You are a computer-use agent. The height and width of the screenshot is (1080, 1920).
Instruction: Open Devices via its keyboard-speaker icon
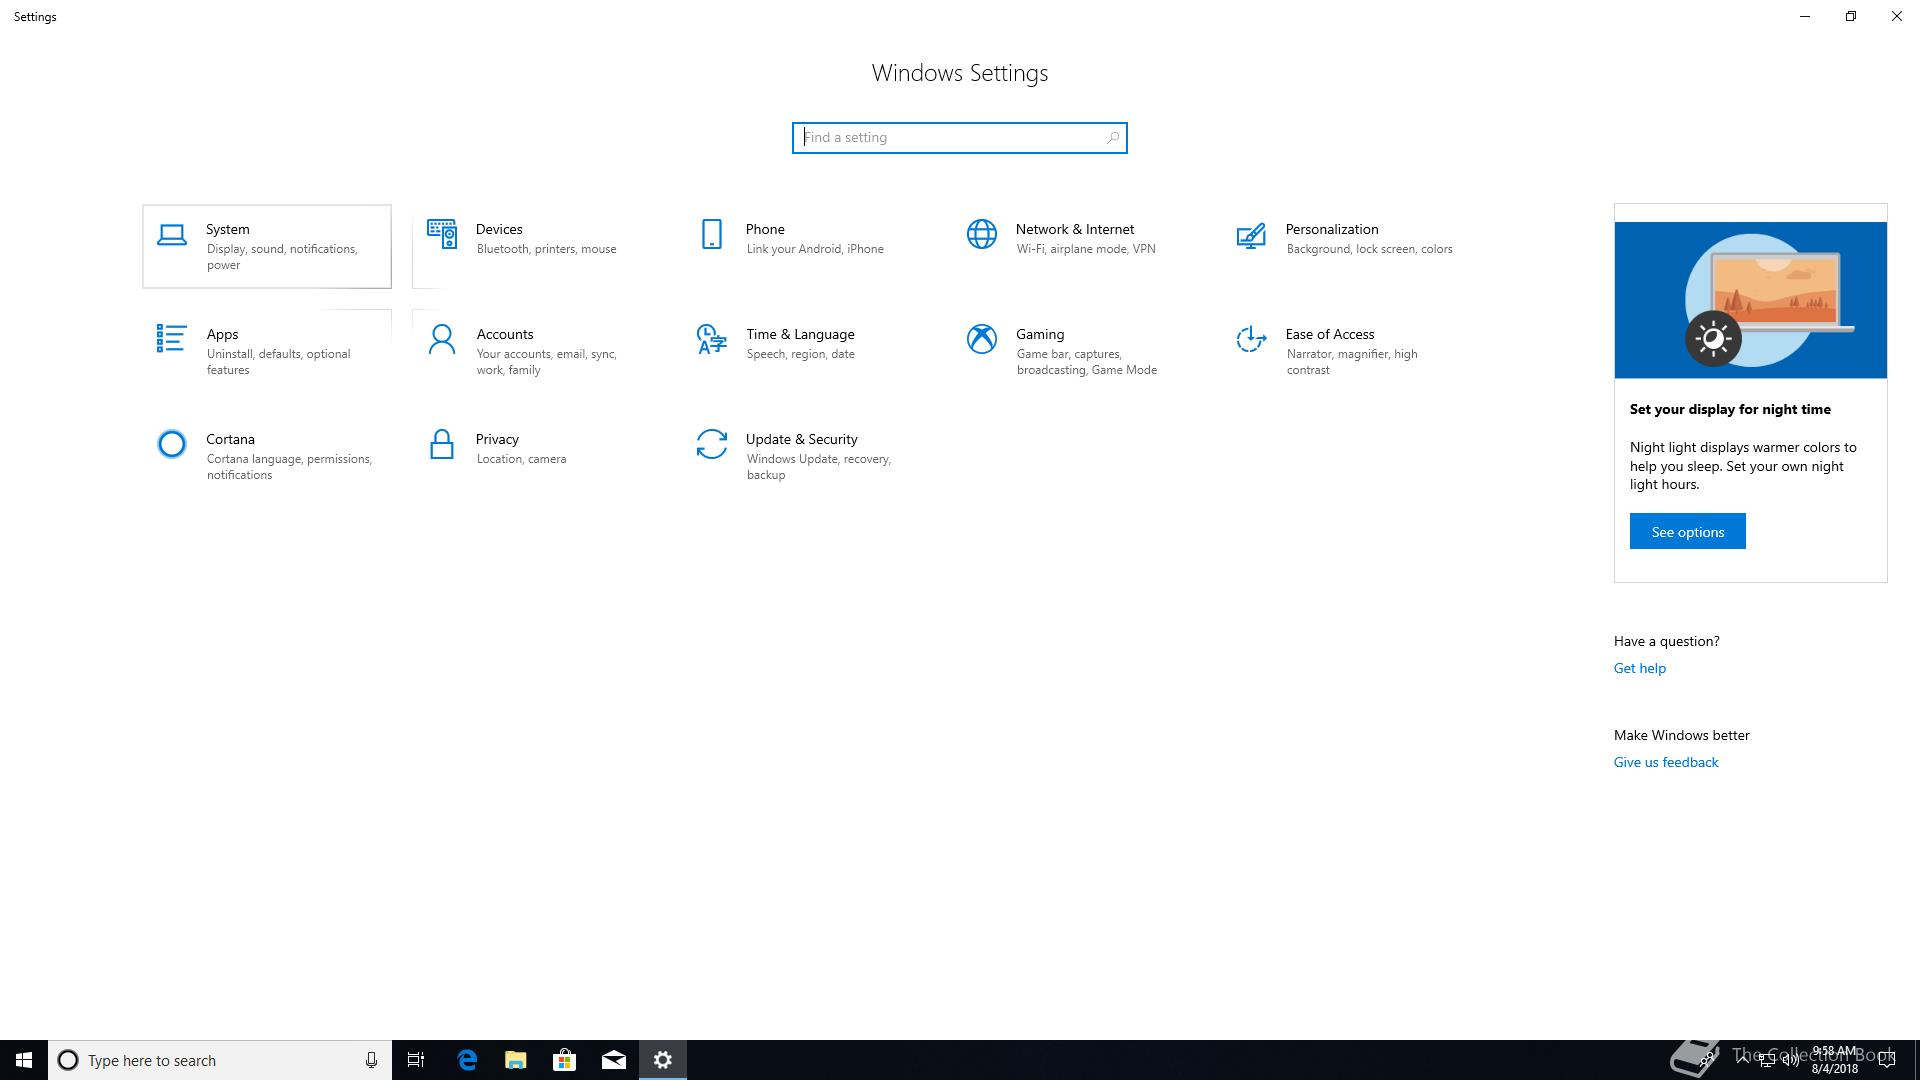point(442,235)
